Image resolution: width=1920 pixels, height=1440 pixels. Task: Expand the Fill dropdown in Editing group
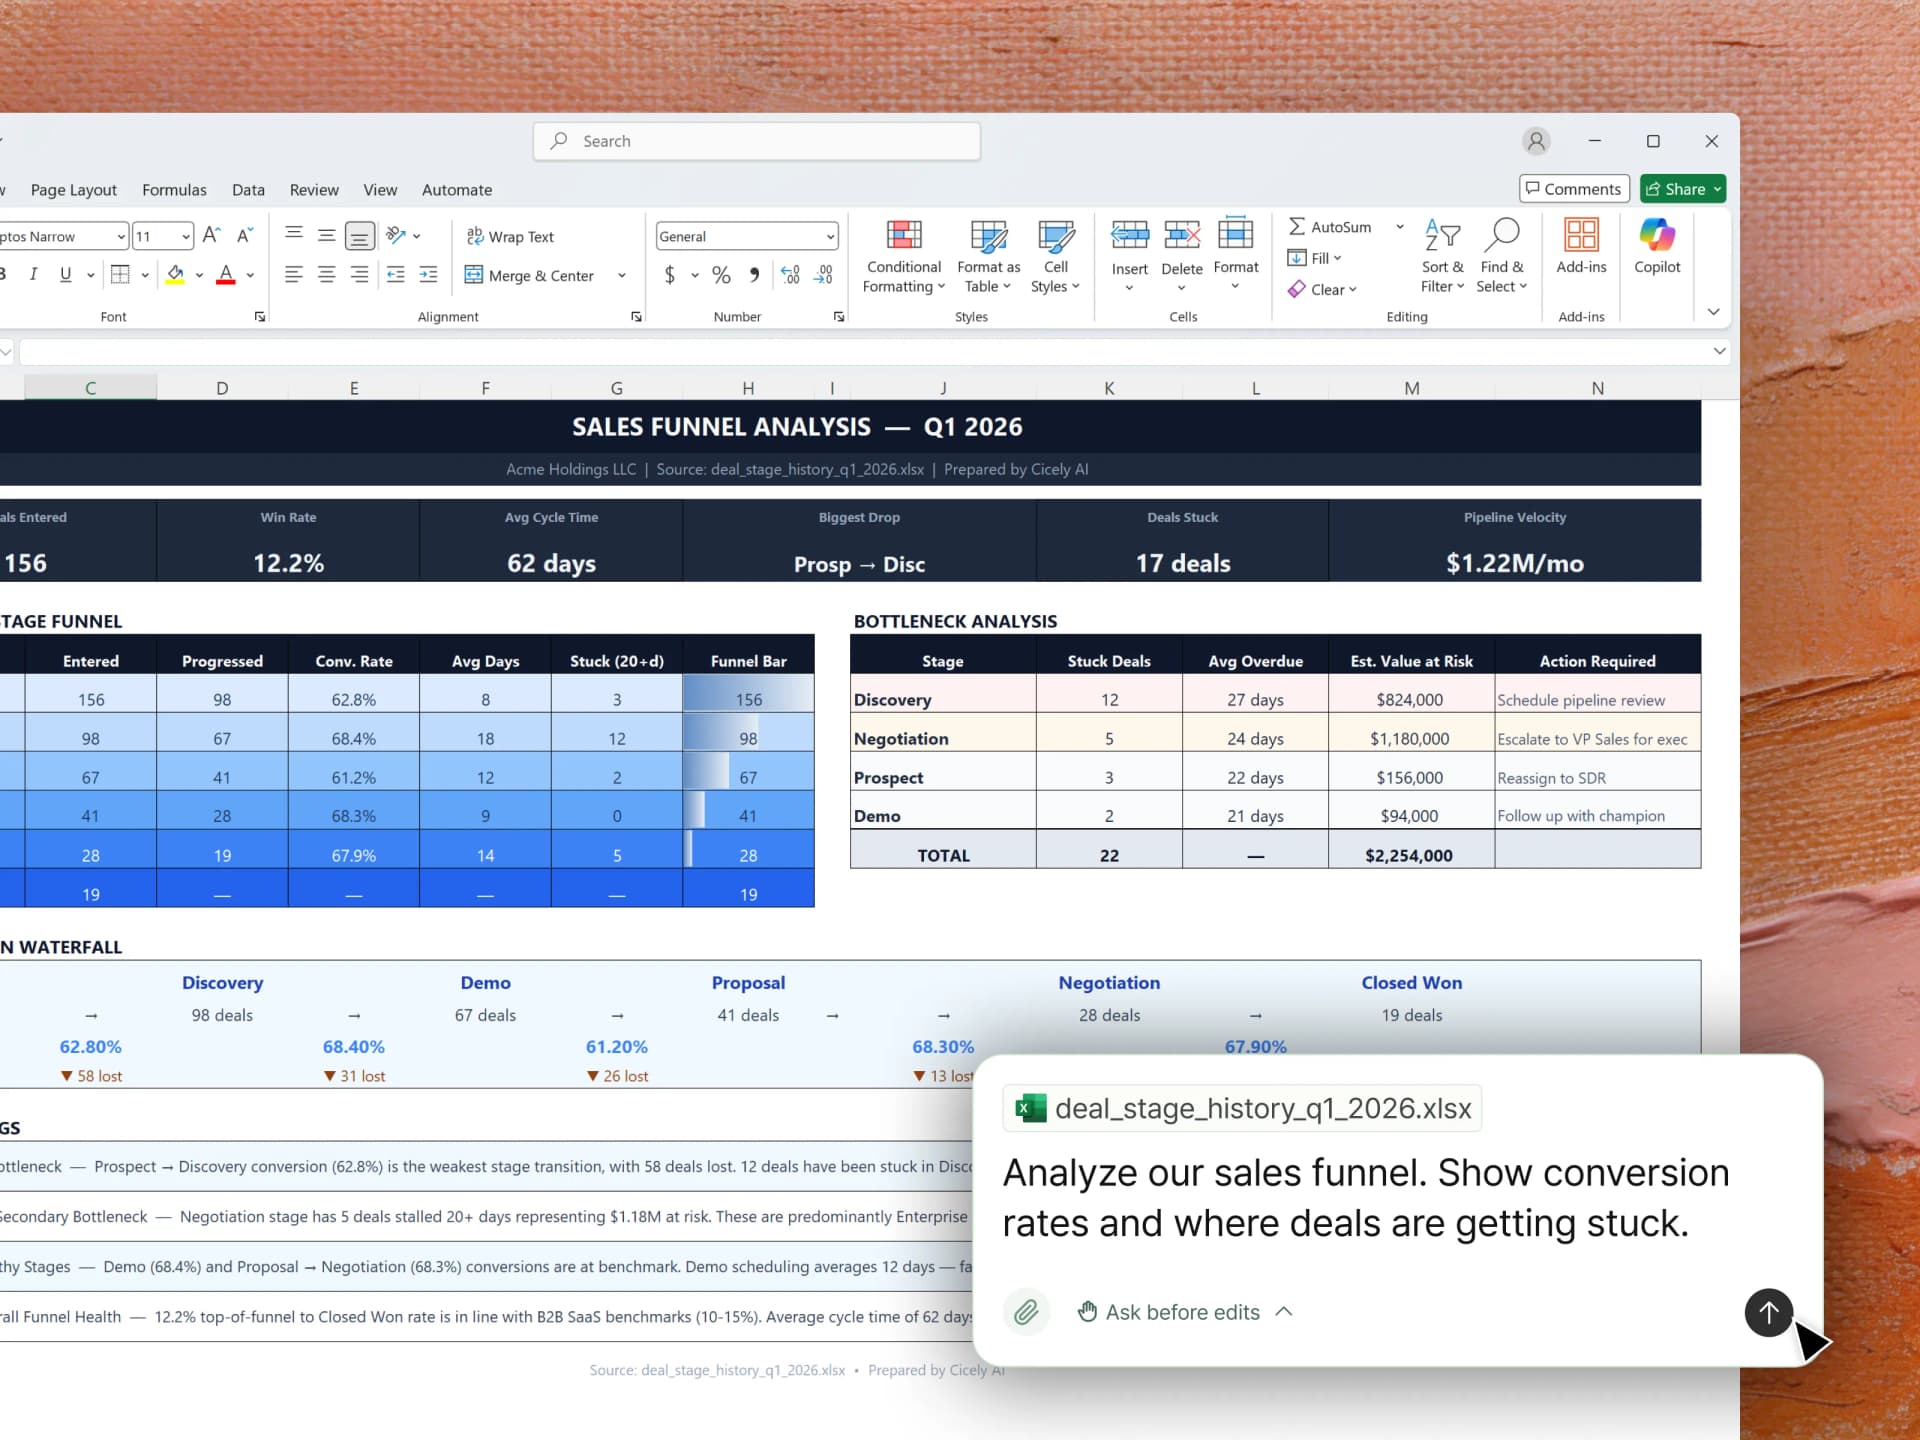pyautogui.click(x=1337, y=257)
